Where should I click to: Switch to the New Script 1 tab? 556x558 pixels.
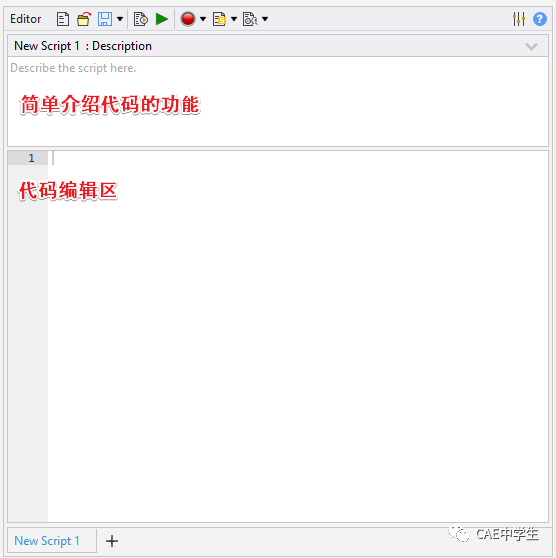point(47,541)
